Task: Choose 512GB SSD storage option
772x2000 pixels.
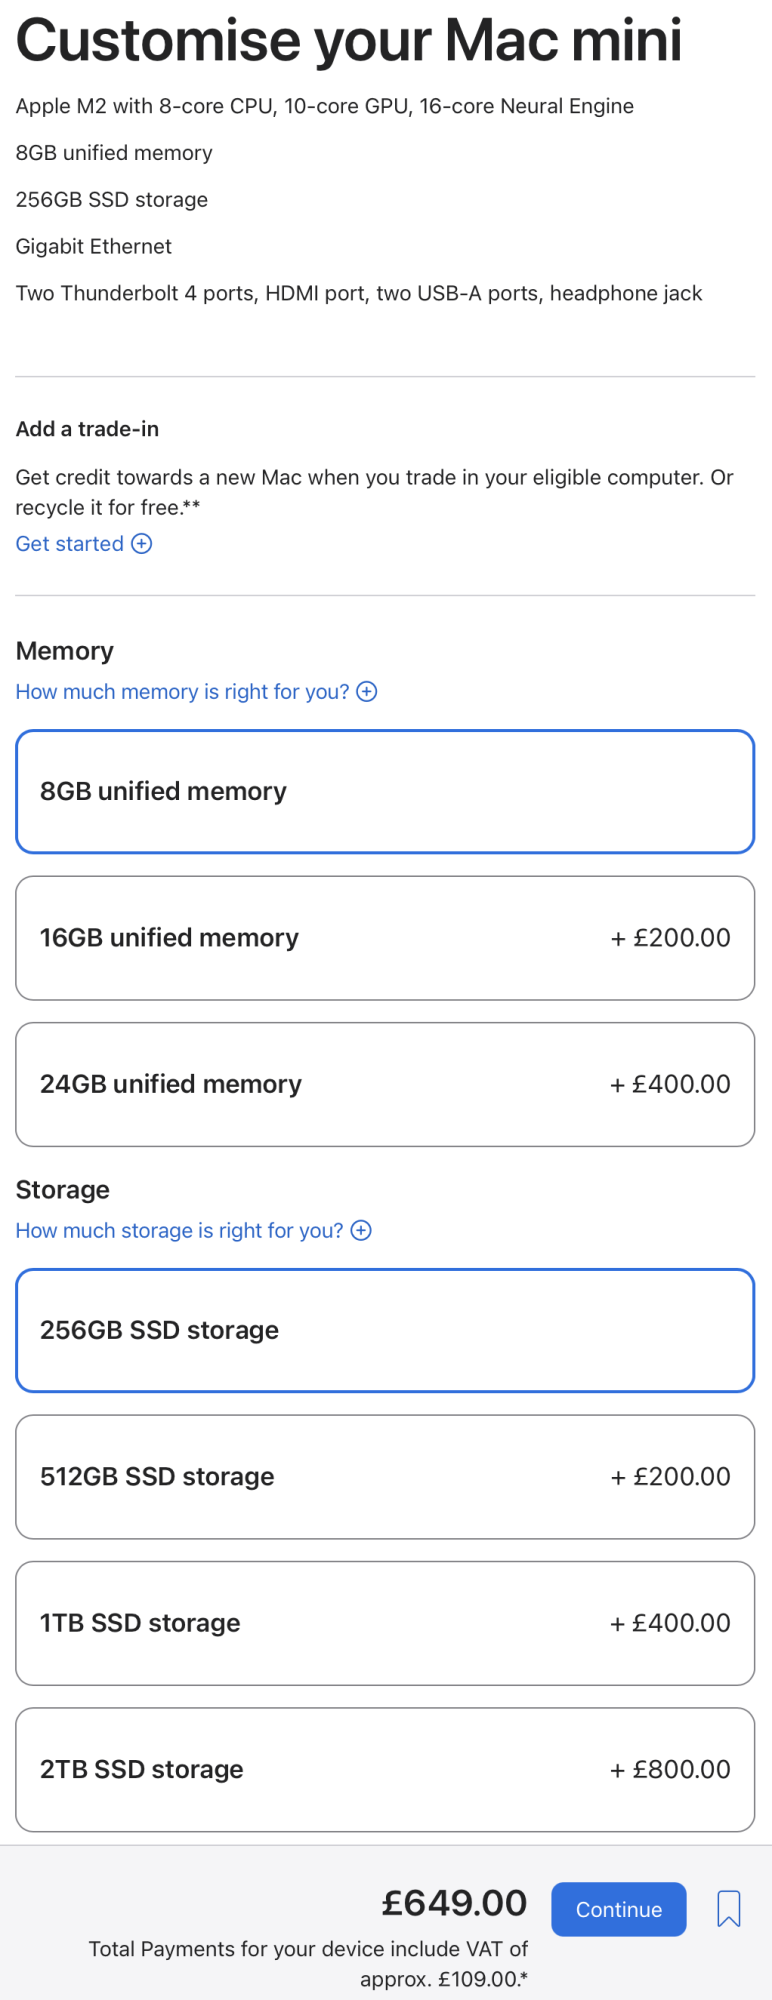Action: pos(385,1477)
